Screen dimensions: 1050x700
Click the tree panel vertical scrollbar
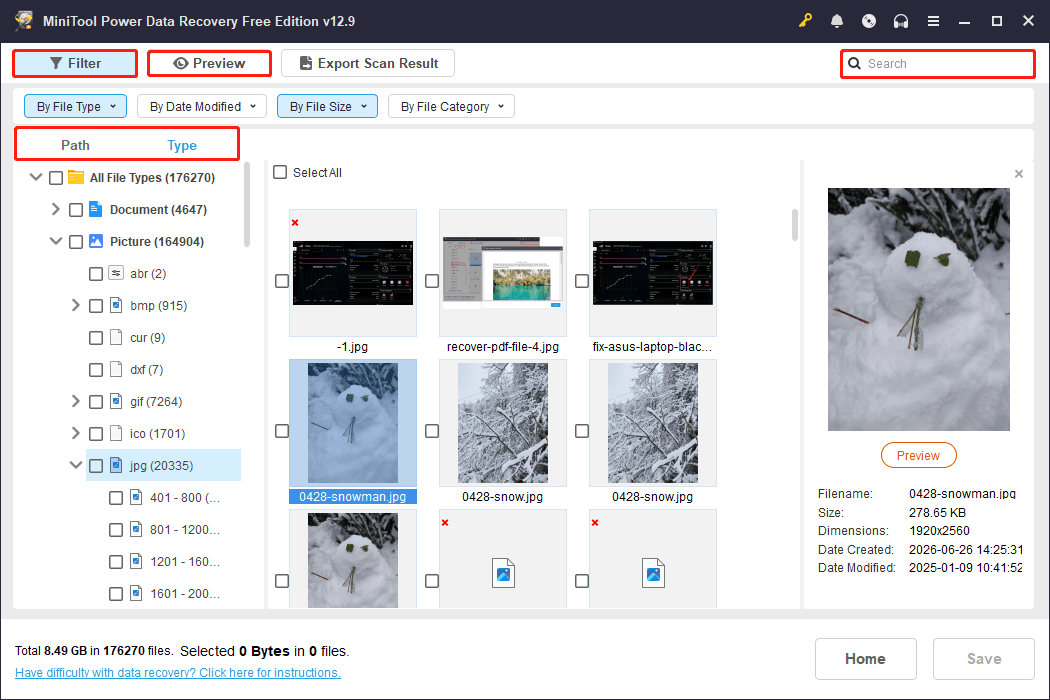click(x=246, y=204)
